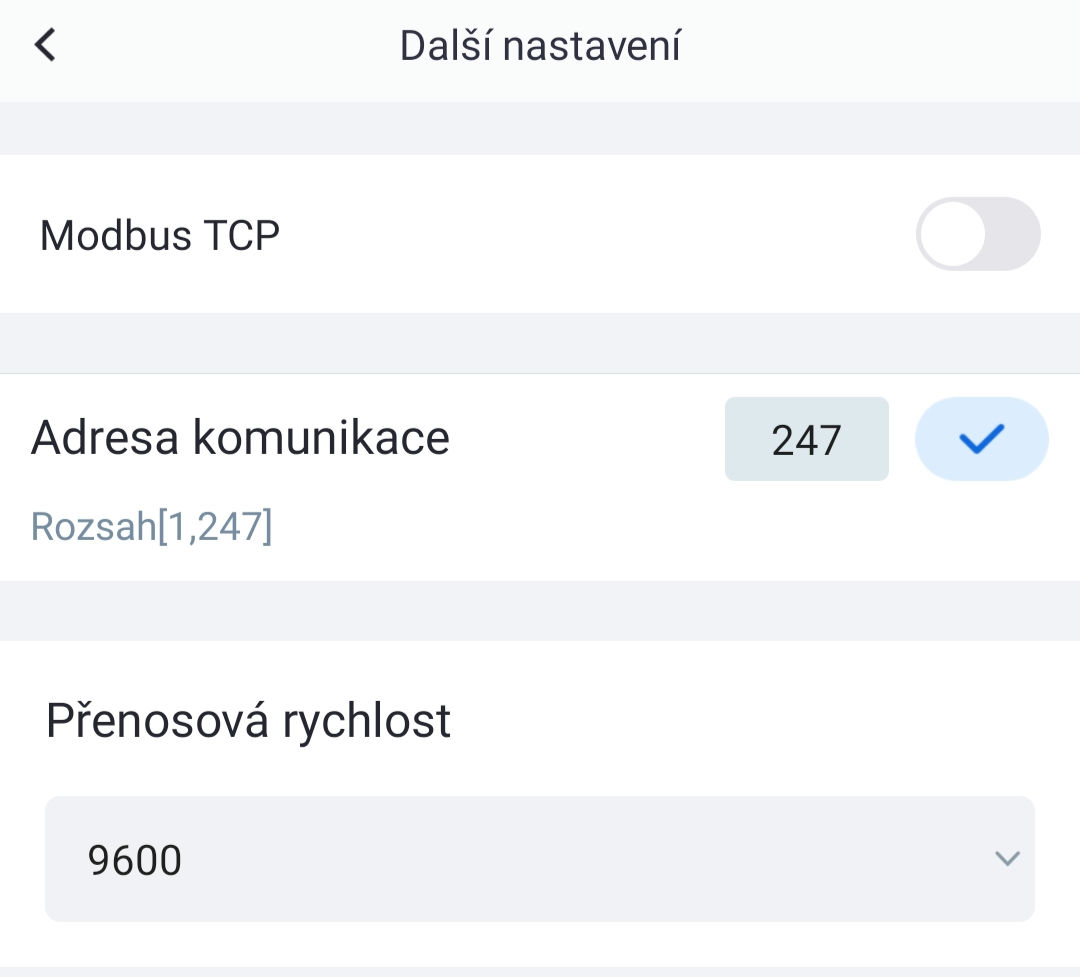This screenshot has width=1080, height=977.
Task: Click the Přenosová rychlost heading
Action: [x=248, y=720]
